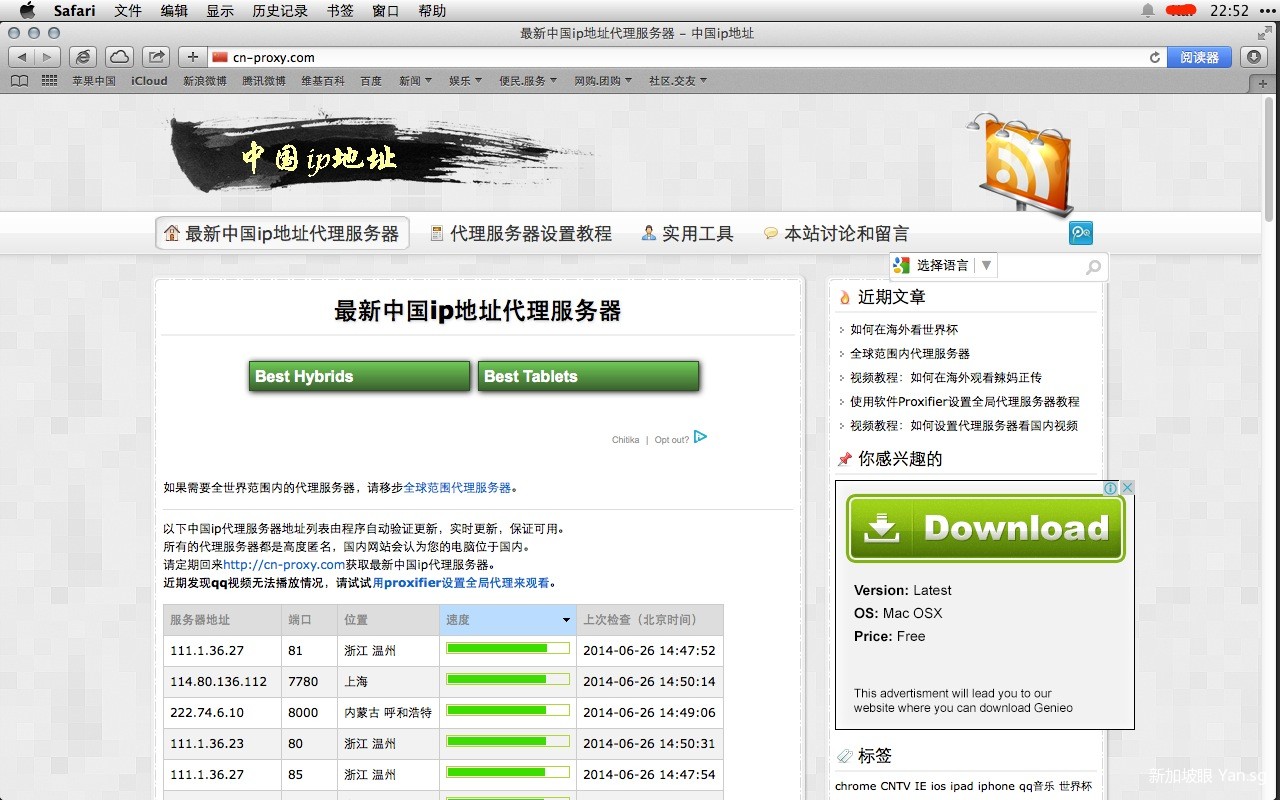The width and height of the screenshot is (1280, 800).
Task: Open the 选择语言 language dropdown
Action: tap(944, 265)
